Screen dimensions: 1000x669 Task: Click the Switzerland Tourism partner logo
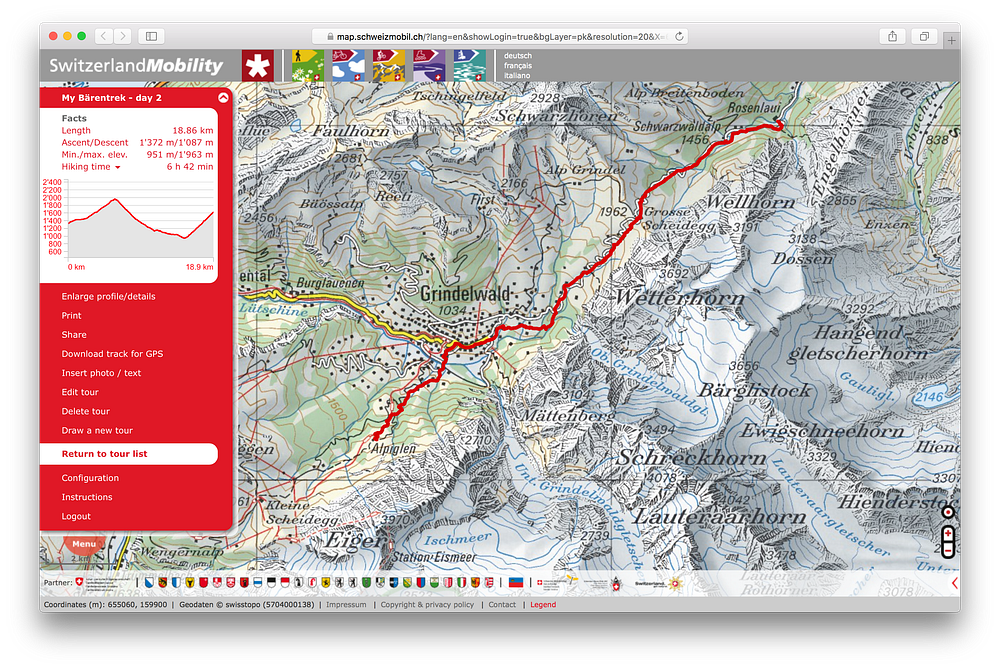(659, 583)
